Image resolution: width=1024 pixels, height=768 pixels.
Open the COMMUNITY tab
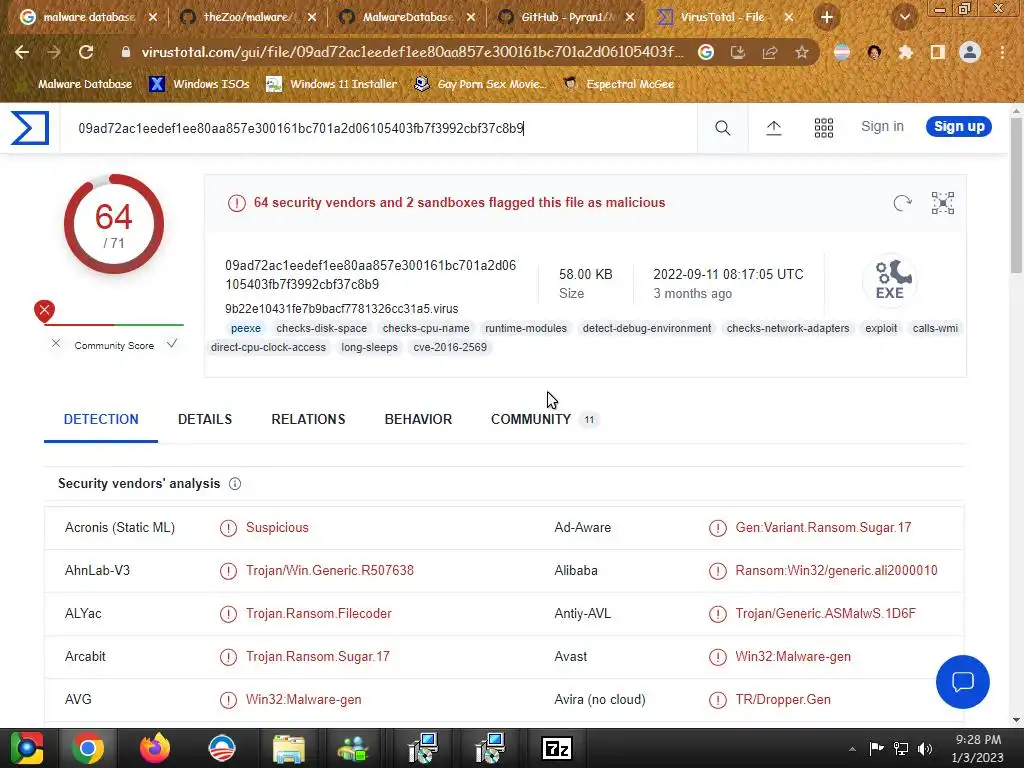coord(544,419)
